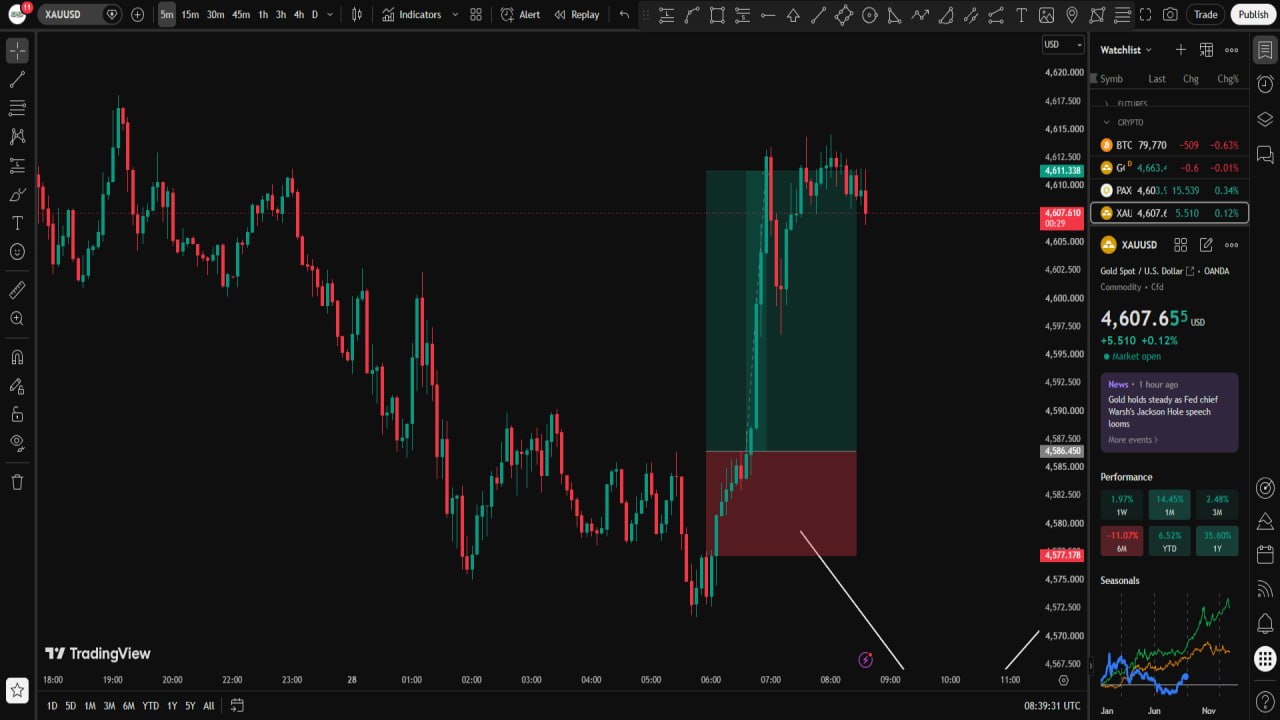Select the location pin tool in top toolbar
This screenshot has width=1280, height=720.
click(1072, 15)
